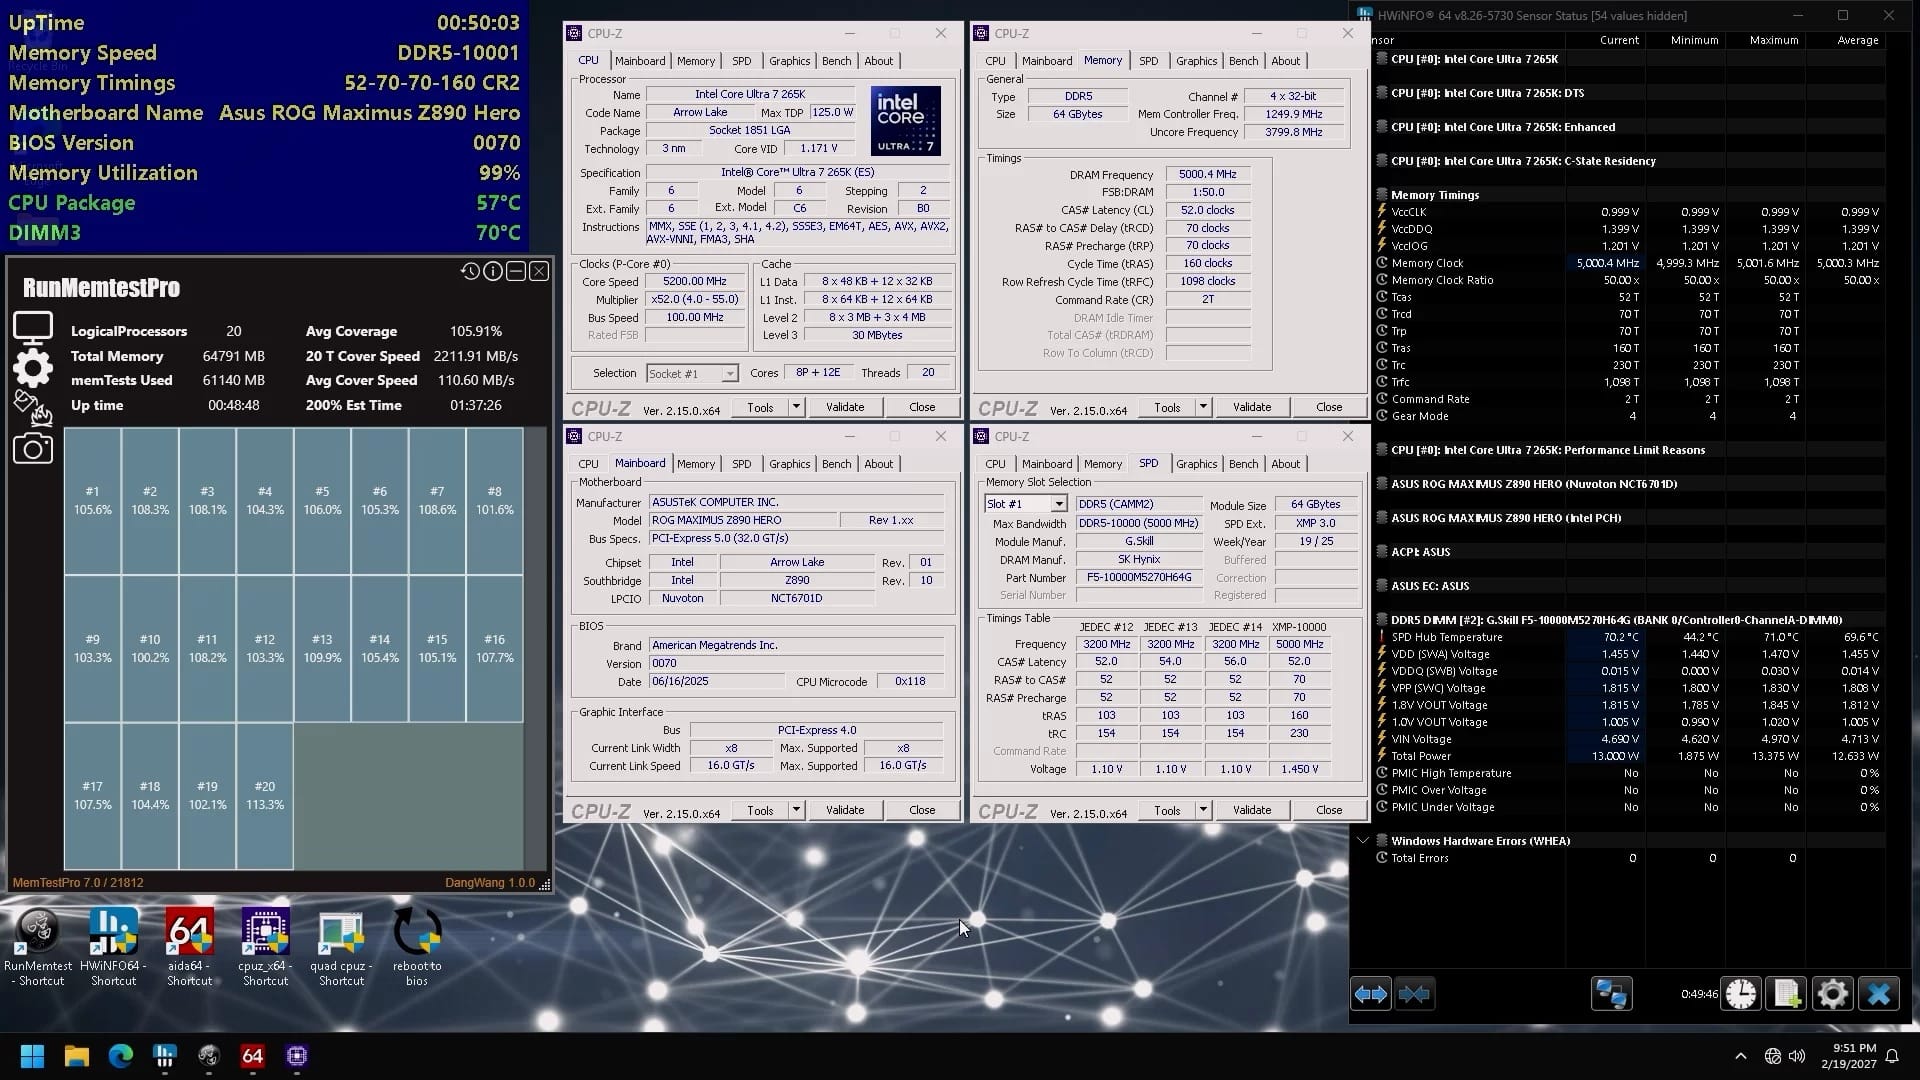Click the info icon in RunMemtestPro titlebar

[492, 271]
